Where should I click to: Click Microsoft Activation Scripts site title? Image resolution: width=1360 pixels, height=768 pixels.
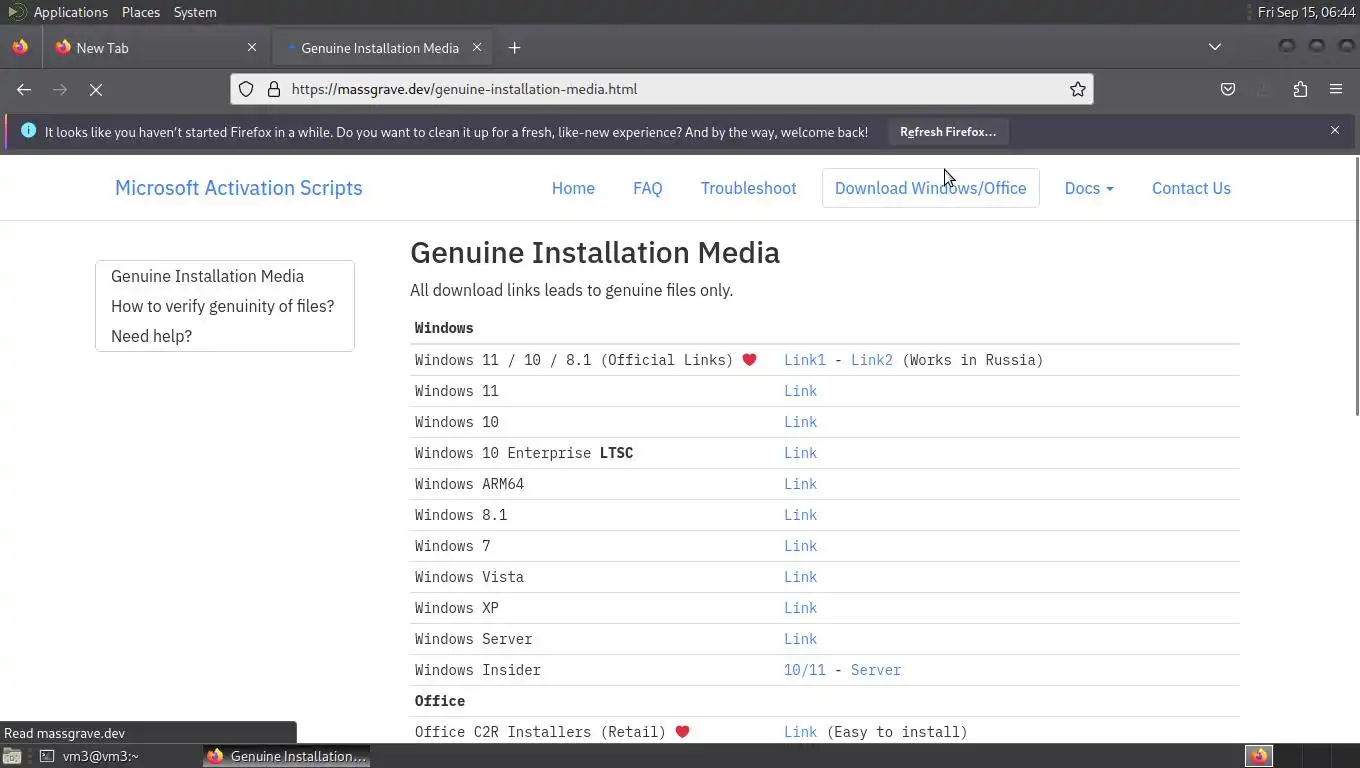click(238, 188)
